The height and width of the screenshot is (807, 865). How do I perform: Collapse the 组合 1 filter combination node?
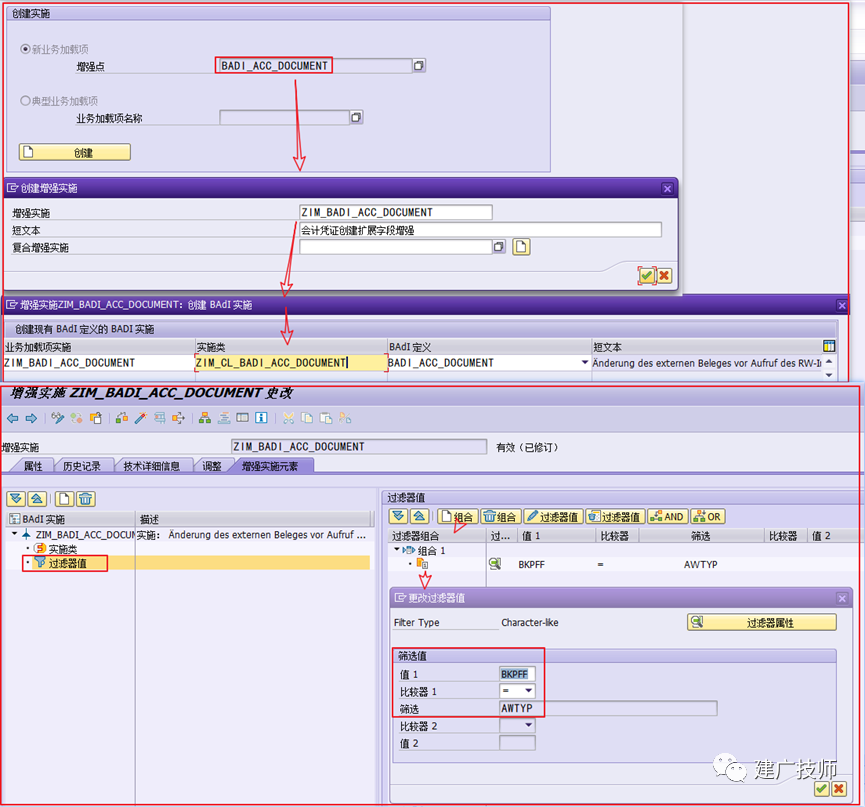tap(397, 550)
